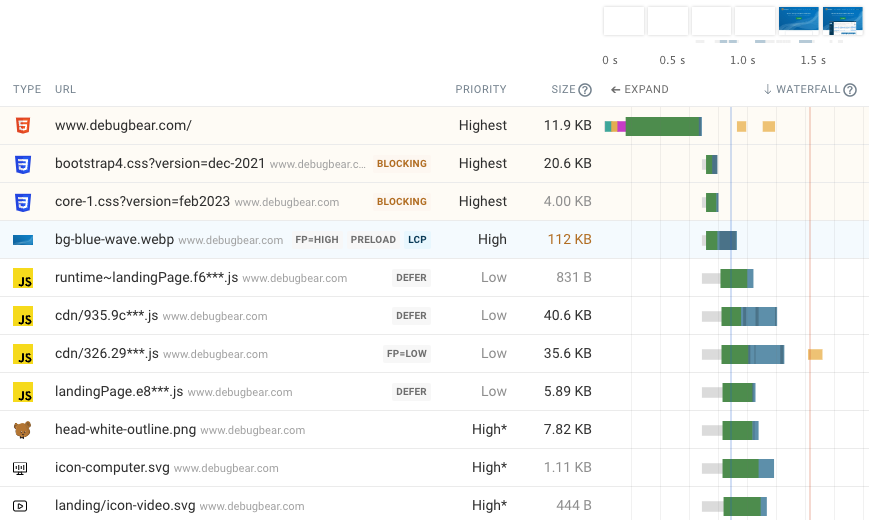This screenshot has width=869, height=520.
Task: Click the LCP badge on bg-blue-wave.webp
Action: click(417, 240)
